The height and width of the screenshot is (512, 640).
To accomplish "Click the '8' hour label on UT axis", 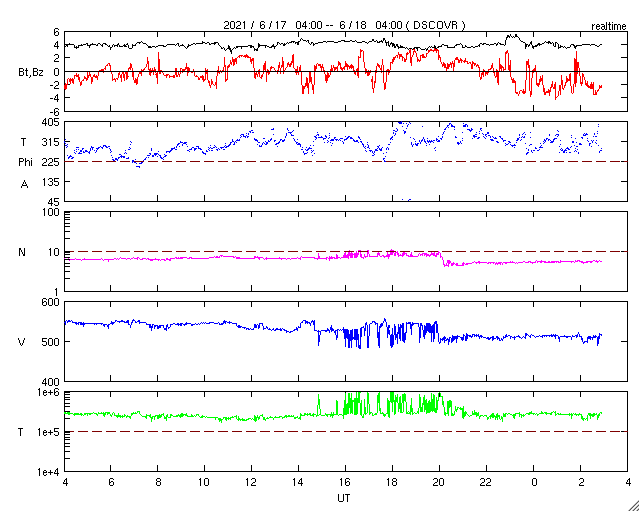I will 158,482.
